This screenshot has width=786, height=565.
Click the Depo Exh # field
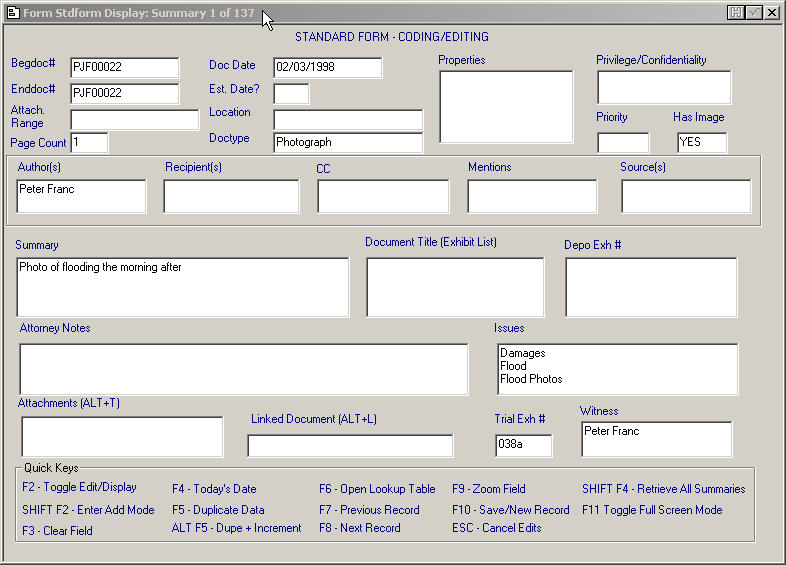651,287
